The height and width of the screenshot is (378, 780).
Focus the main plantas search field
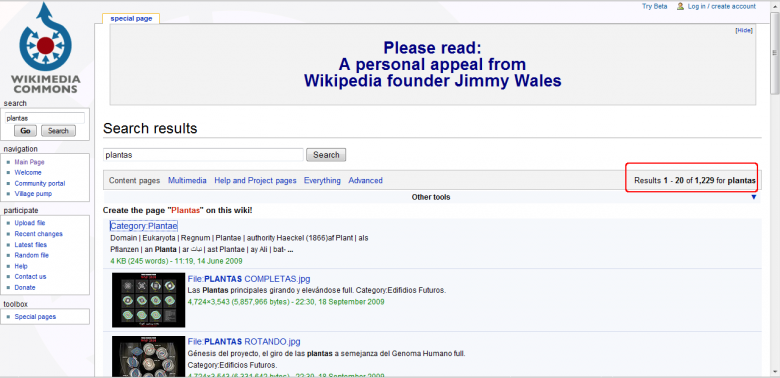pyautogui.click(x=203, y=155)
